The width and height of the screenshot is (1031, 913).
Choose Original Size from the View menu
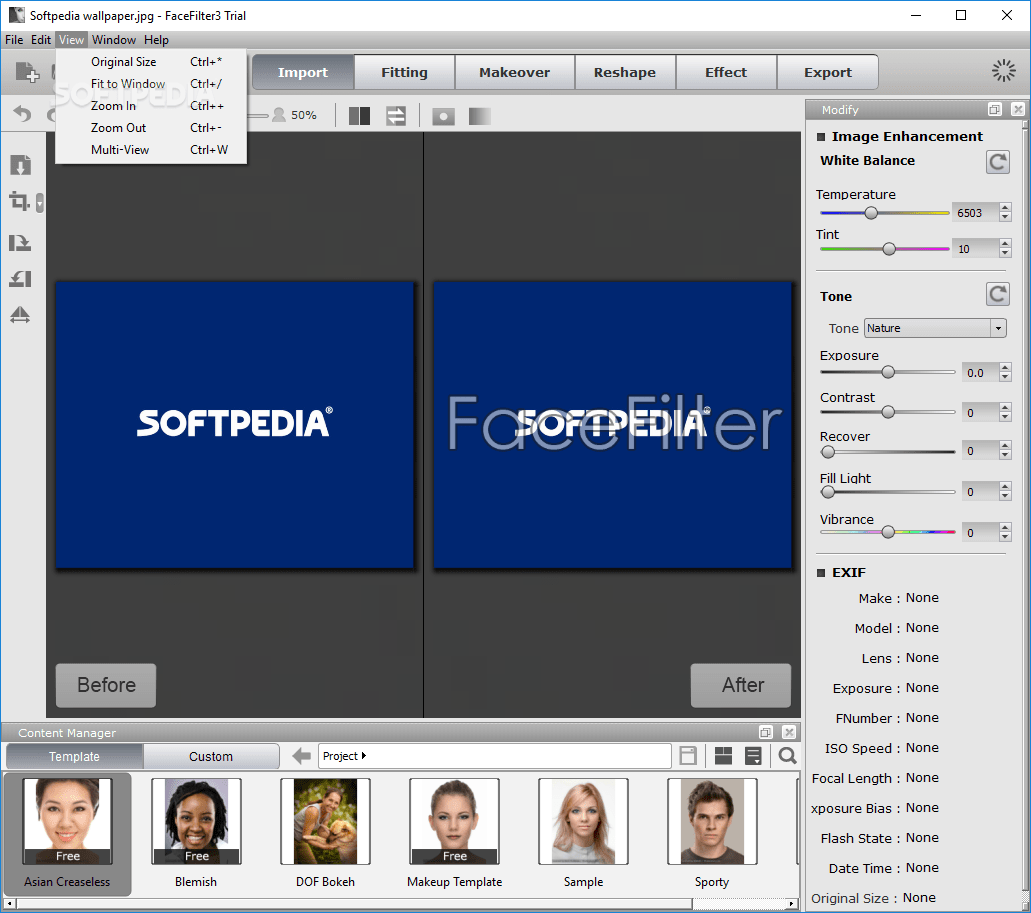point(151,62)
